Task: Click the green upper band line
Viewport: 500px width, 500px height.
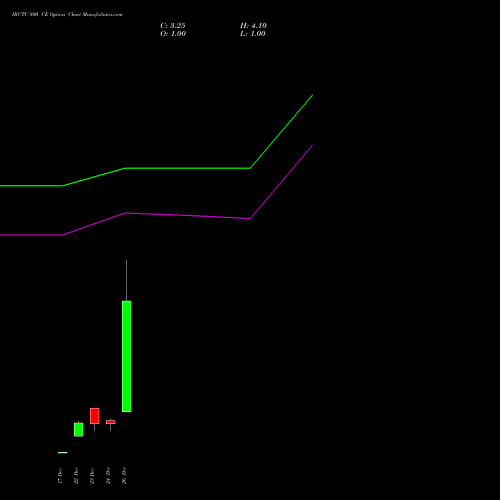Action: point(188,168)
